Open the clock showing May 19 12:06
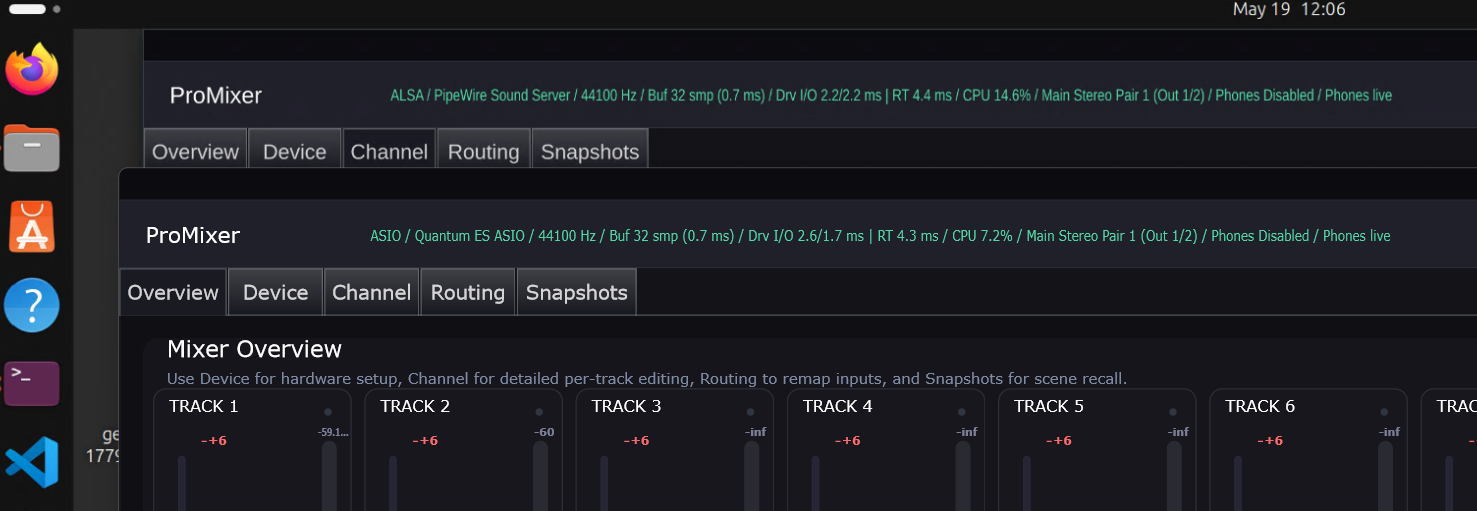Screen dimensions: 1477x511 pyautogui.click(x=1290, y=9)
